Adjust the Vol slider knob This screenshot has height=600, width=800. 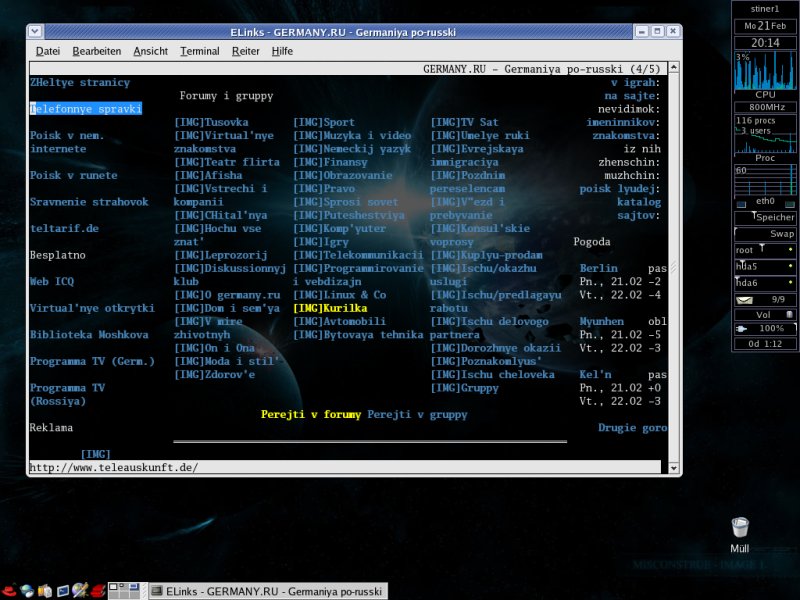(790, 314)
